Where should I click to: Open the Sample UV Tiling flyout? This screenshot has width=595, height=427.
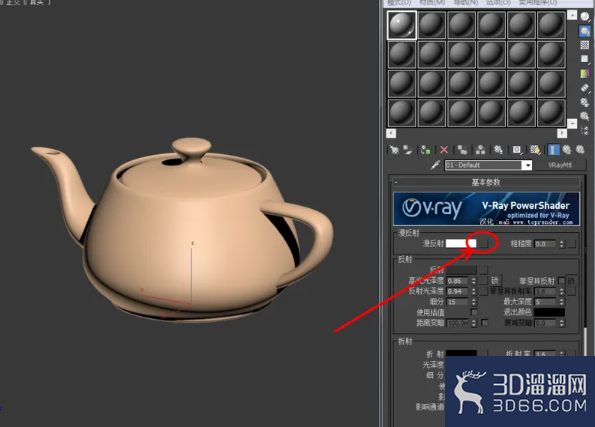pos(585,59)
